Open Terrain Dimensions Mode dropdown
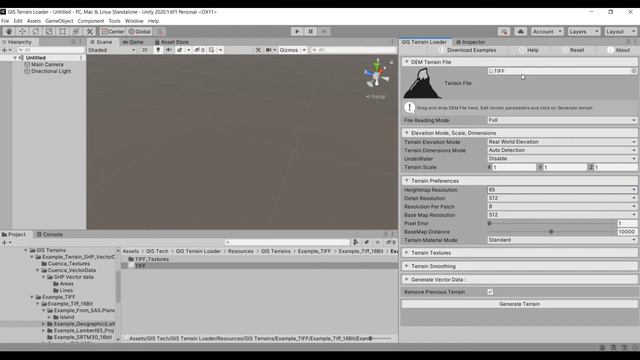Viewport: 640px width, 360px height. tap(562, 150)
